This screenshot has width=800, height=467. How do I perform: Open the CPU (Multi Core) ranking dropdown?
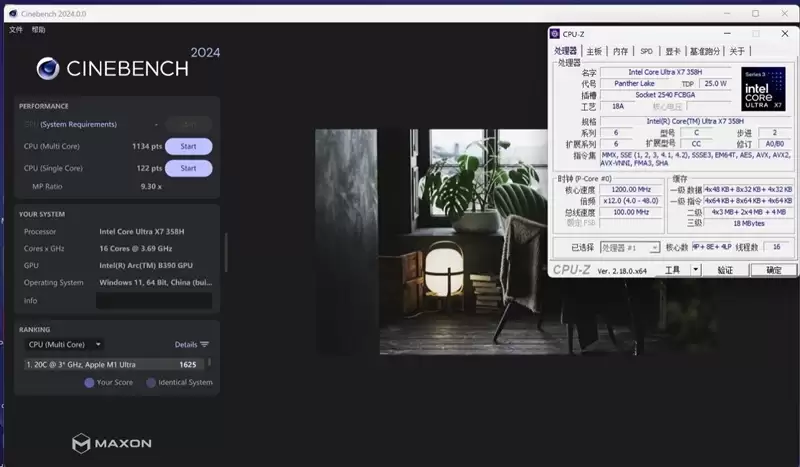(x=63, y=344)
